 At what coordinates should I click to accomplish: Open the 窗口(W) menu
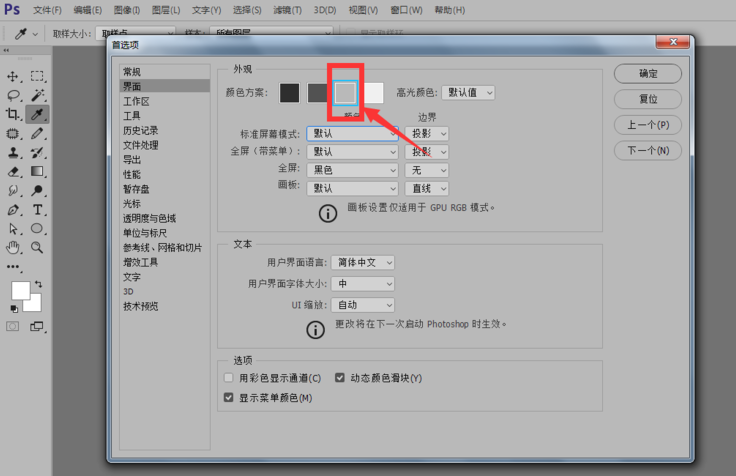point(406,10)
